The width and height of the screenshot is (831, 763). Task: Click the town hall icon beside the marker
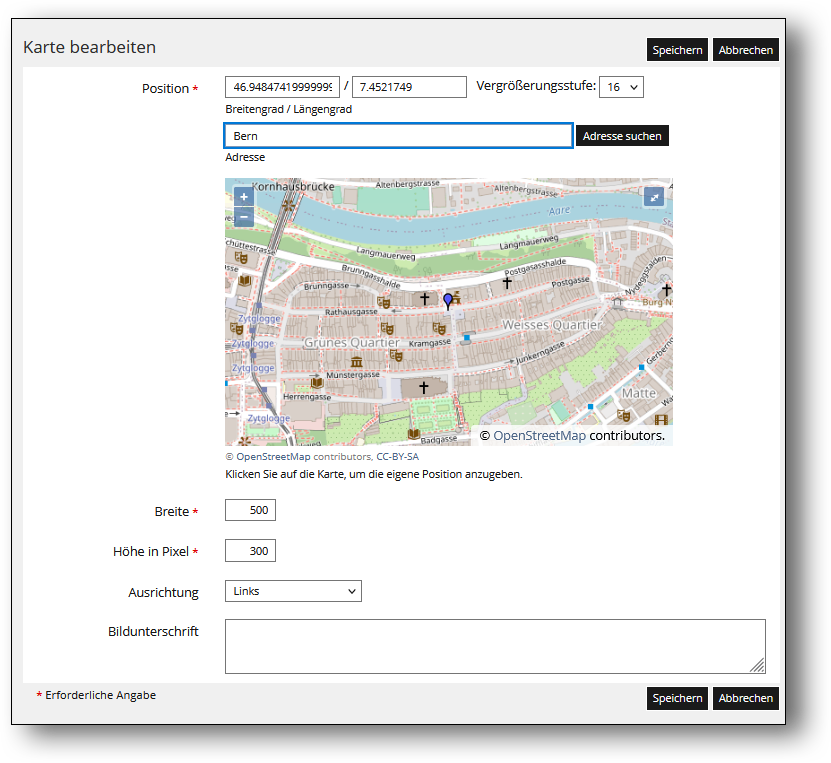pos(456,296)
